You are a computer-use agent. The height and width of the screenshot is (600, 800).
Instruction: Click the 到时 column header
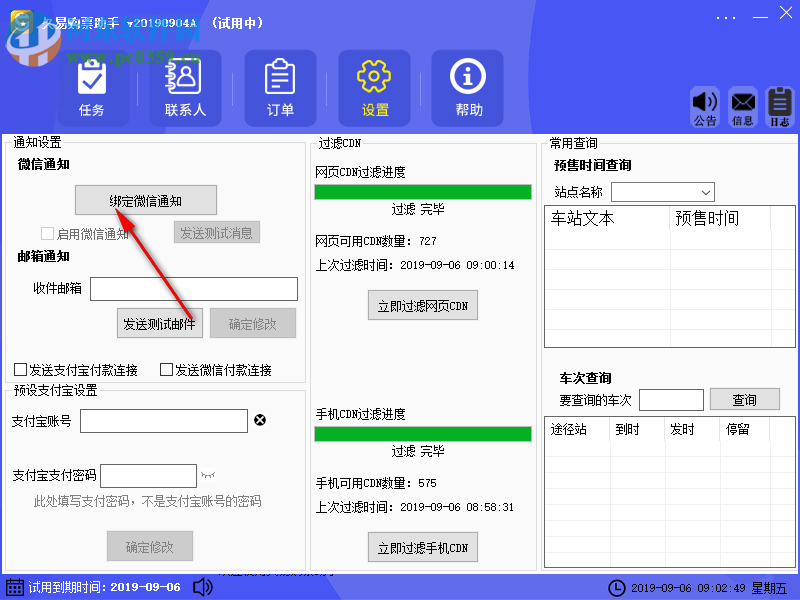(x=637, y=429)
